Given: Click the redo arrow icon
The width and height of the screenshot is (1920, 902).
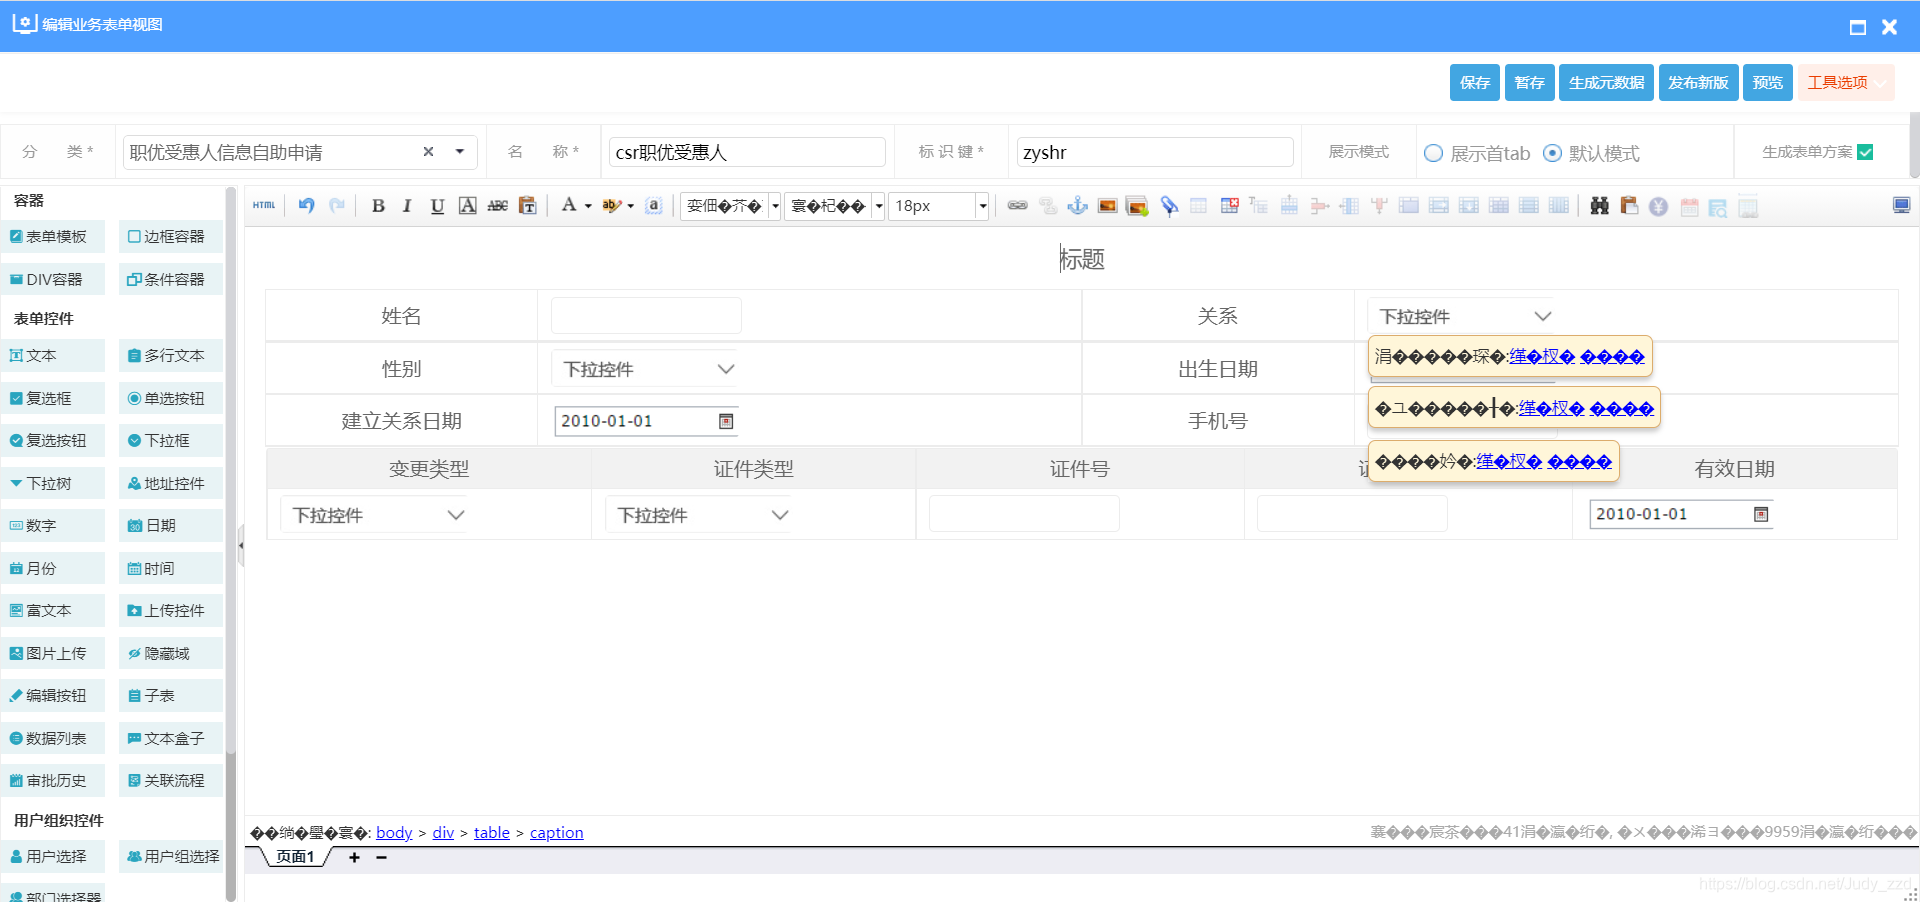Looking at the screenshot, I should [x=337, y=205].
